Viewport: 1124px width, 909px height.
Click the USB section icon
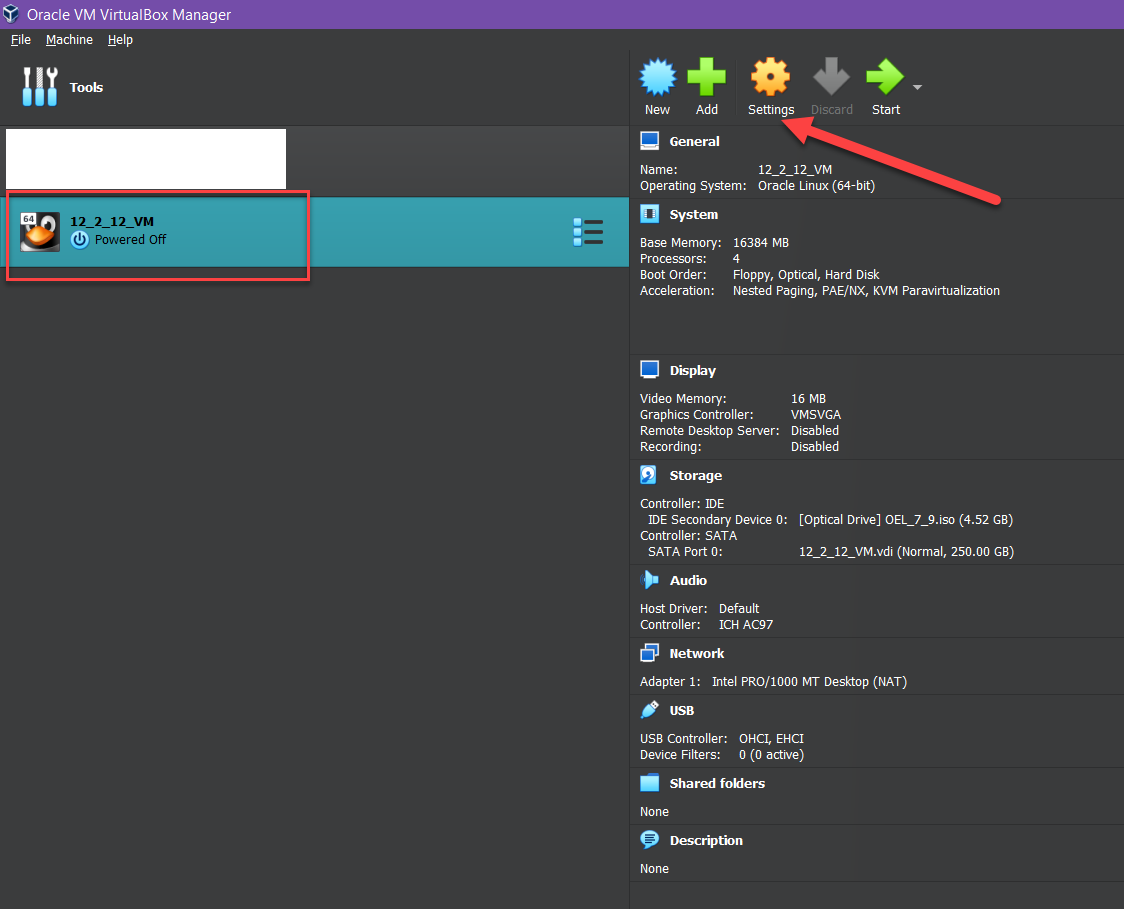pyautogui.click(x=650, y=710)
